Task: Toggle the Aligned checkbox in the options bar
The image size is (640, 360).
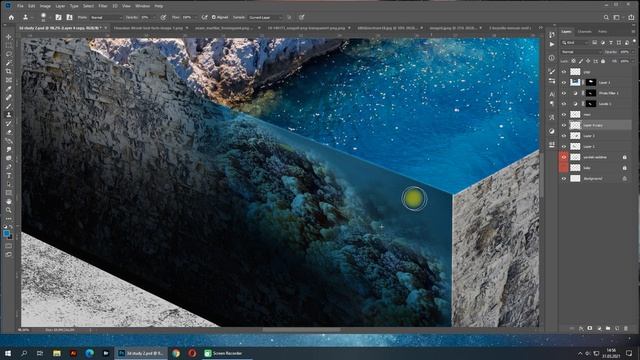Action: click(214, 18)
